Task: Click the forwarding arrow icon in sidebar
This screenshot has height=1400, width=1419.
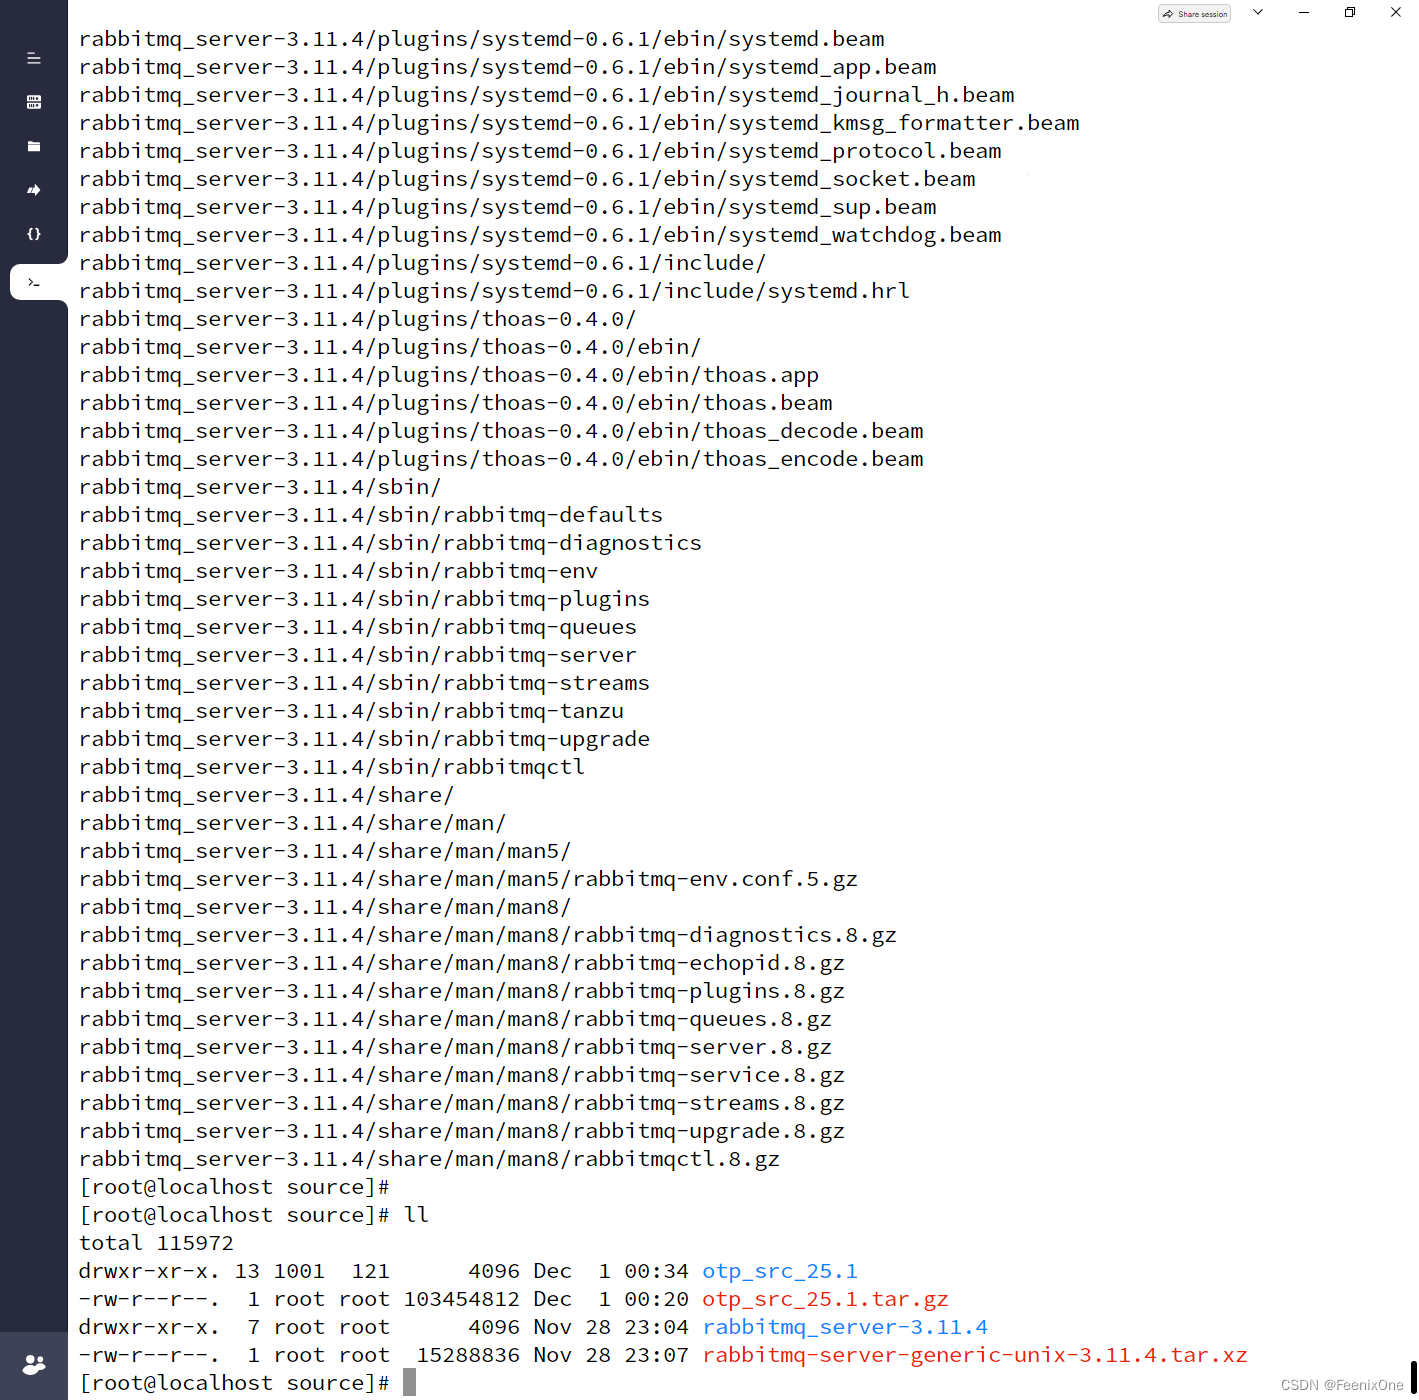Action: point(34,190)
